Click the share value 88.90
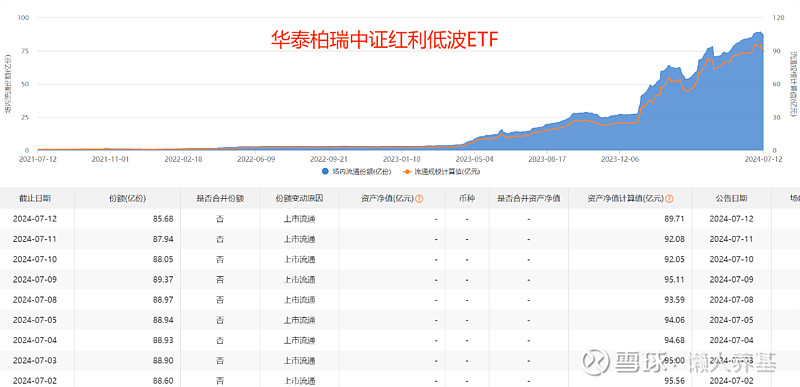This screenshot has height=387, width=800. [x=162, y=360]
